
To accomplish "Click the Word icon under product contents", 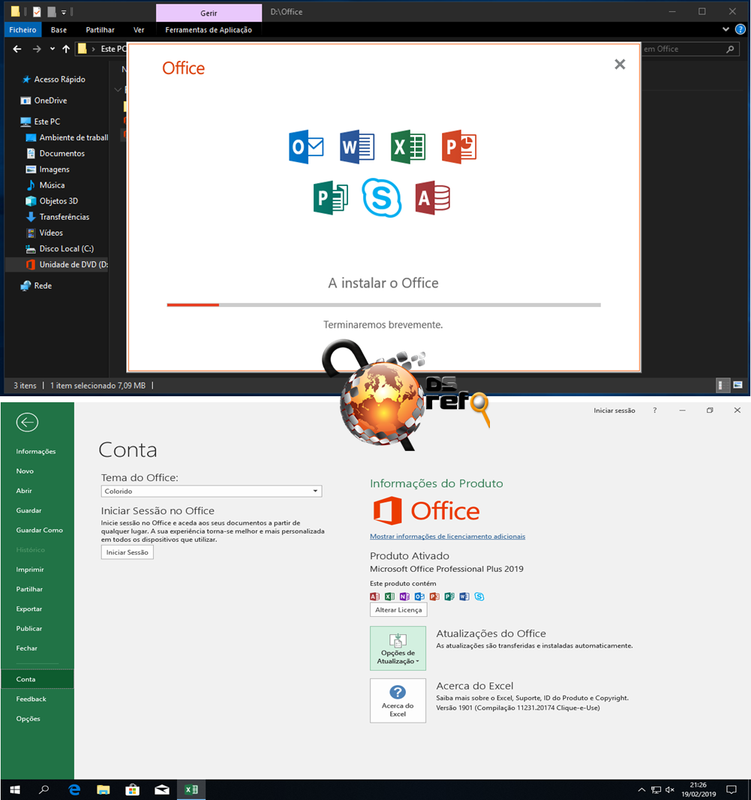I will click(464, 596).
